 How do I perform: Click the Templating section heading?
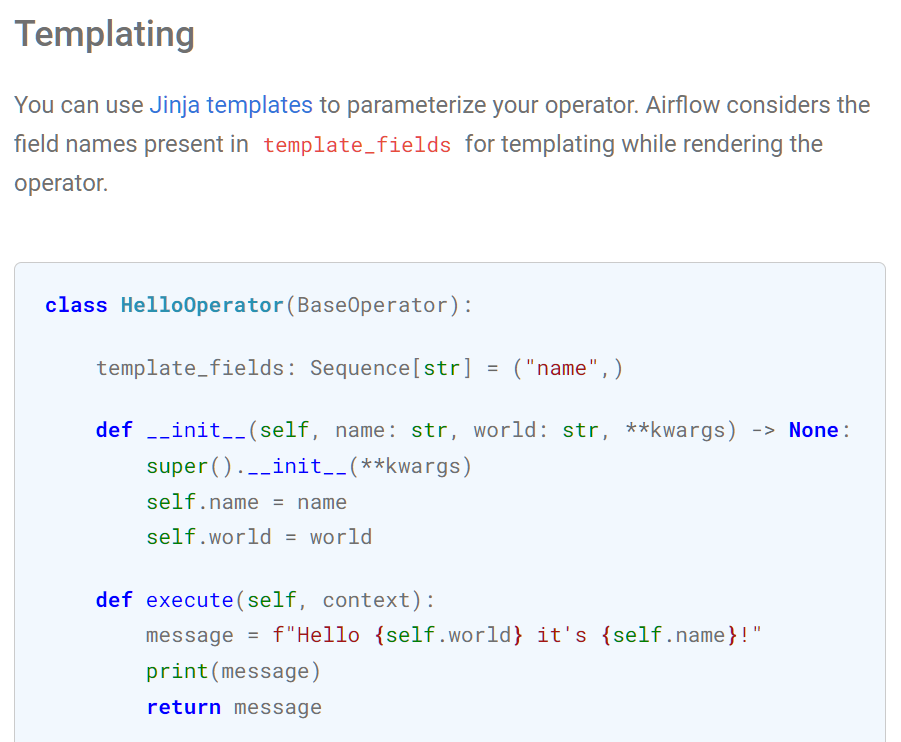105,34
